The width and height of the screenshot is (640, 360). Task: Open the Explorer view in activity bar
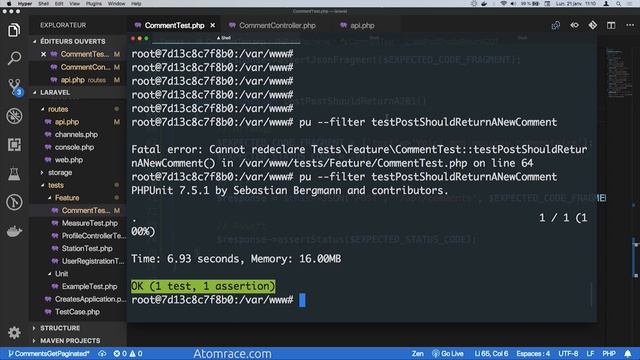14,30
